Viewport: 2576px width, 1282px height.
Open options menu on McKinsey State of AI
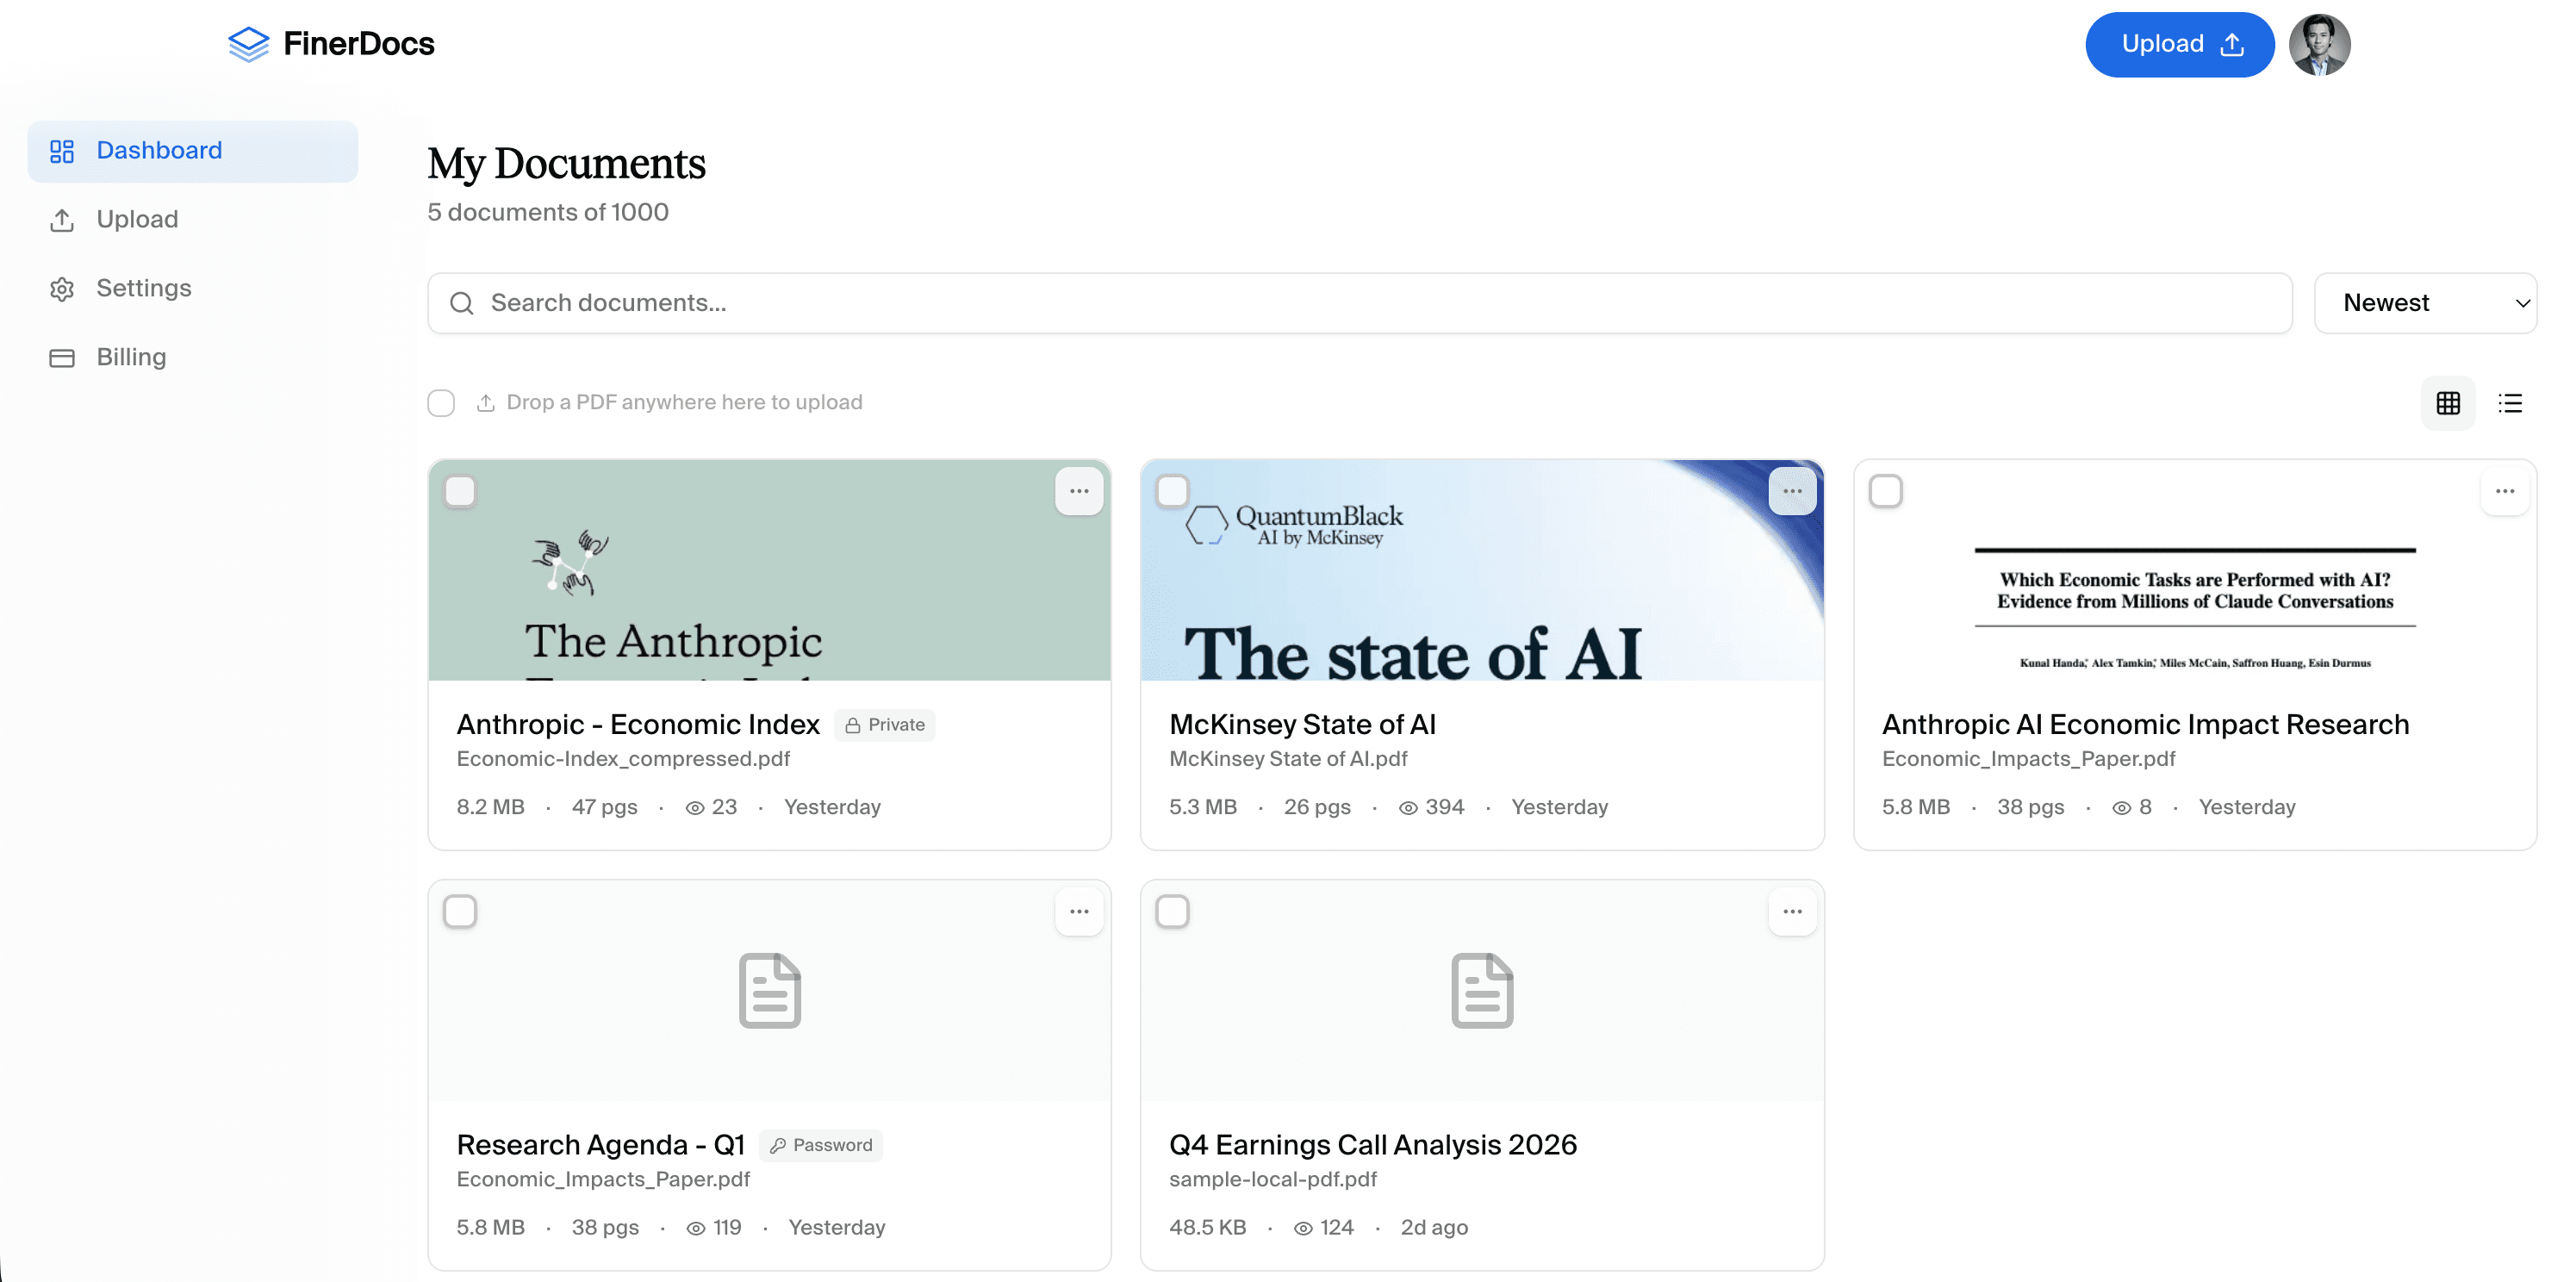(x=1791, y=490)
